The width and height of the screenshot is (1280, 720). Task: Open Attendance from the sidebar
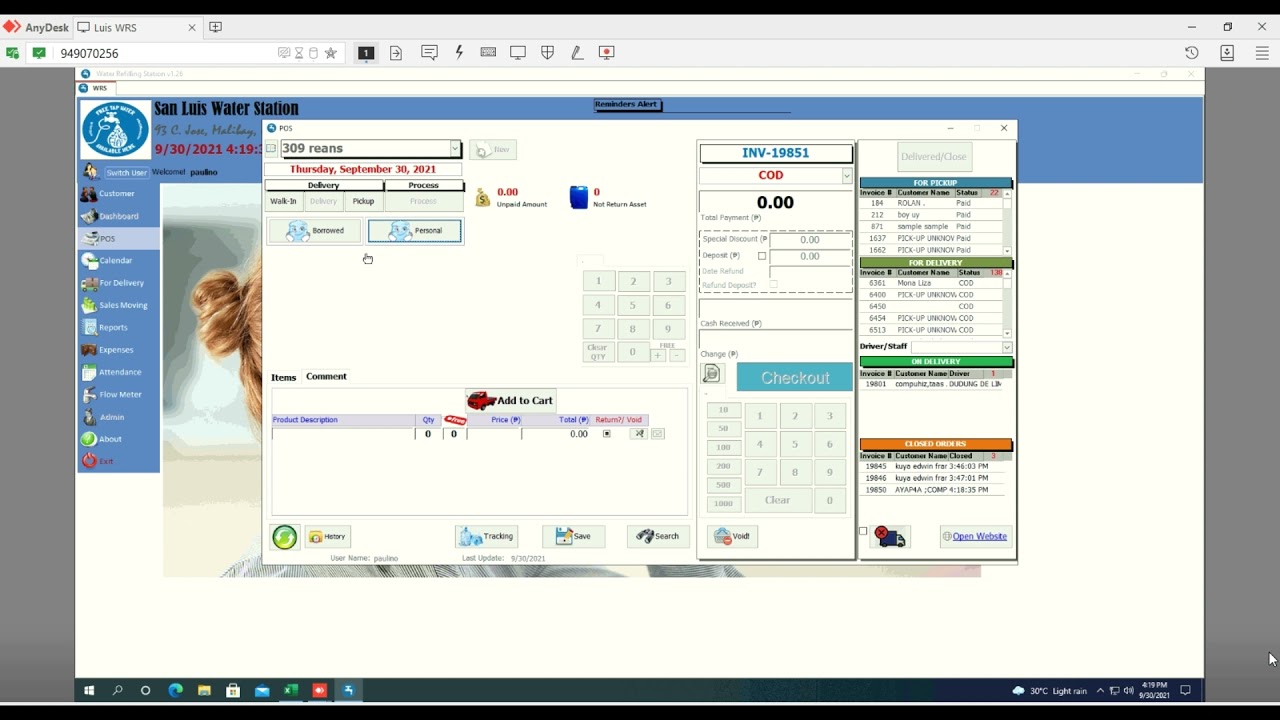117,372
